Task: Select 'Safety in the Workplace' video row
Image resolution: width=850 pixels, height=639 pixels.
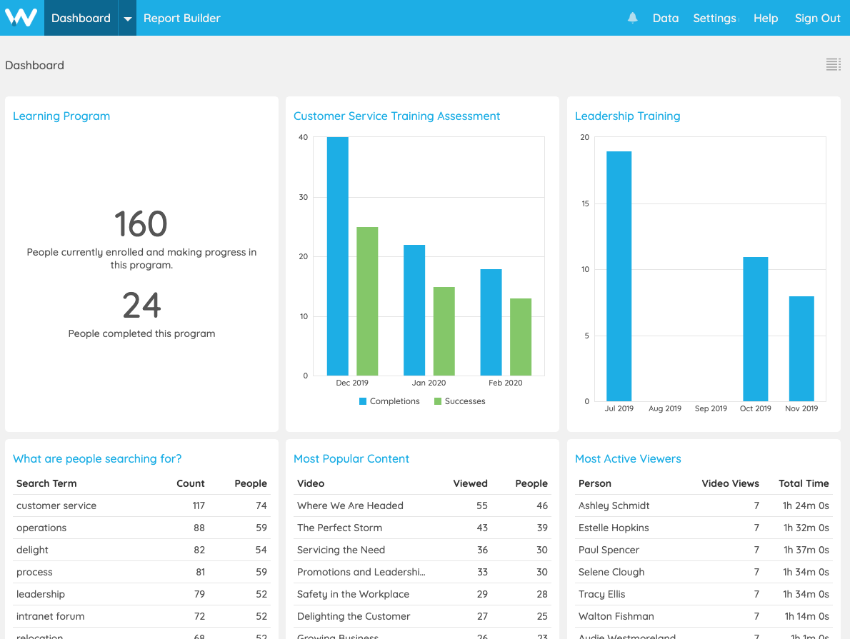Action: [422, 594]
